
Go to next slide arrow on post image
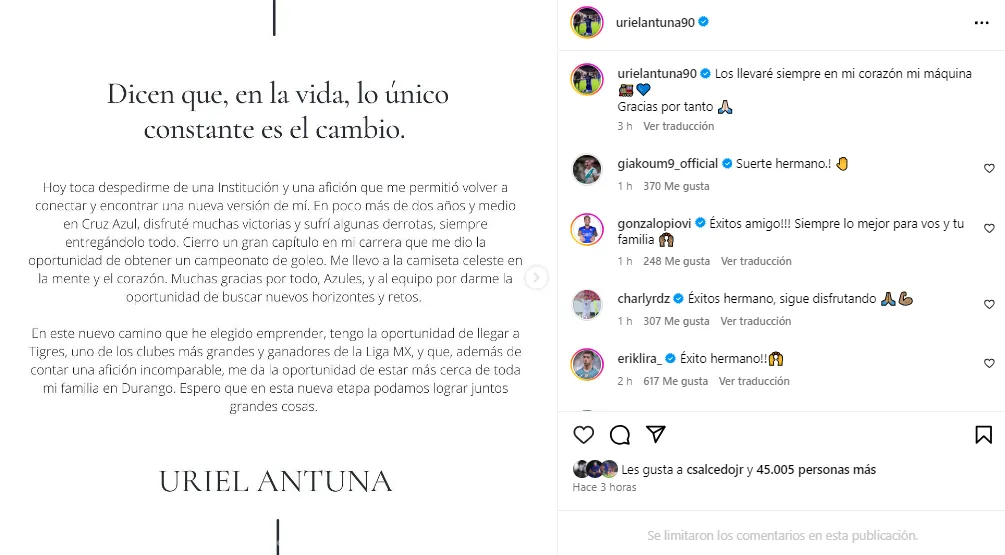(x=536, y=278)
